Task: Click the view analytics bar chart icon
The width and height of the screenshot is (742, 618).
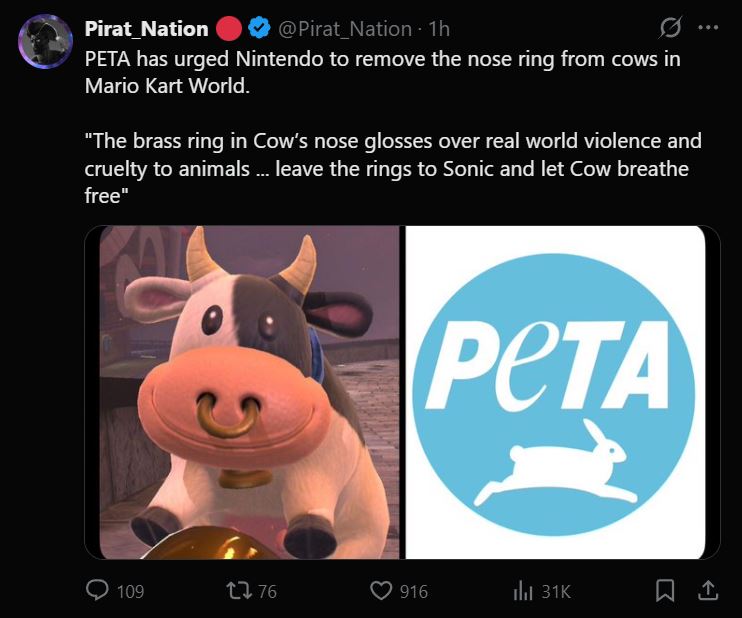Action: (x=522, y=591)
